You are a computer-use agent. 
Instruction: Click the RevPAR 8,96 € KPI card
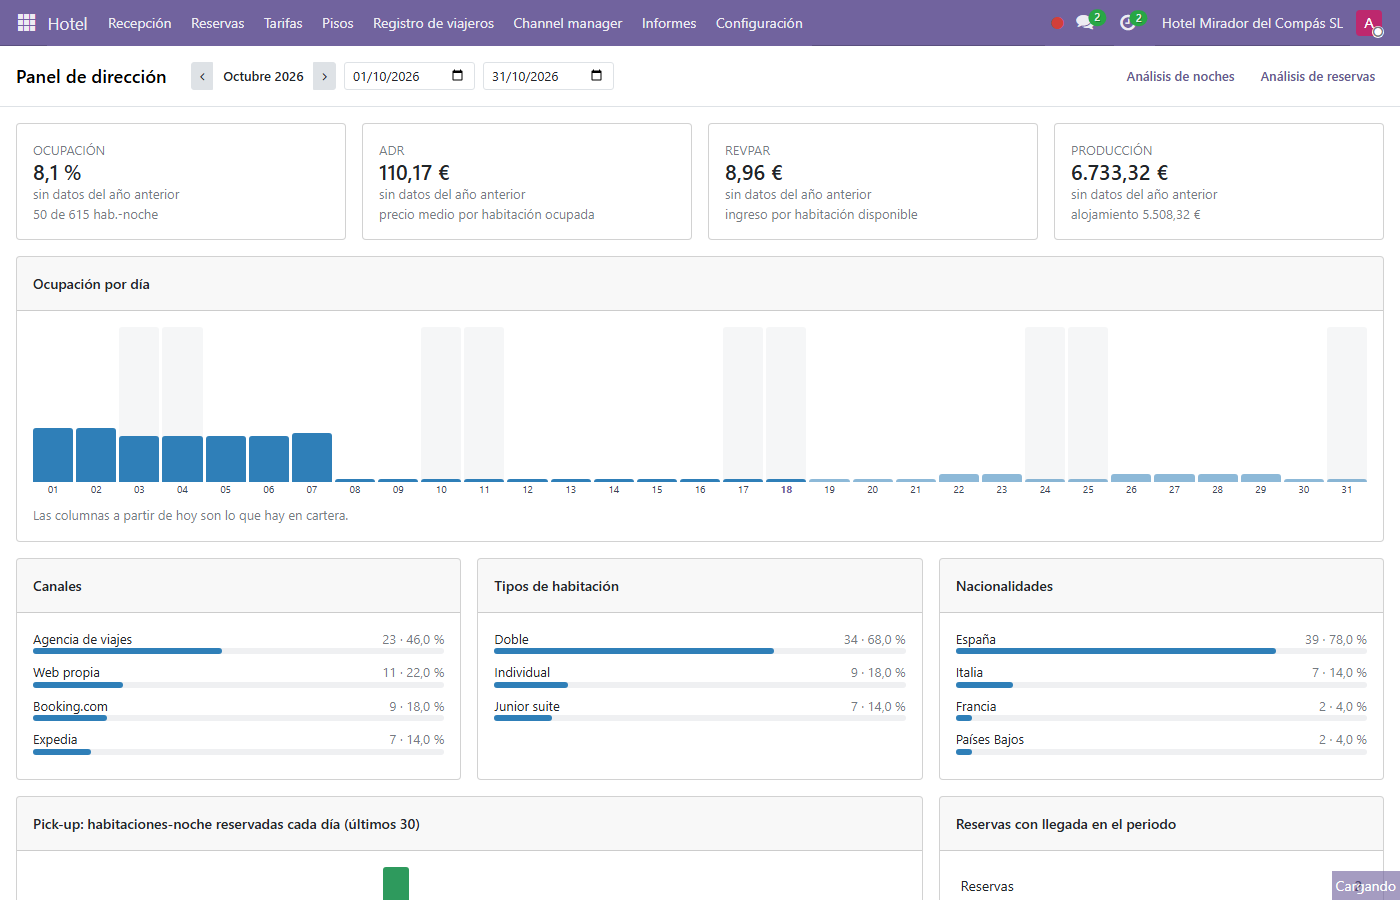873,181
